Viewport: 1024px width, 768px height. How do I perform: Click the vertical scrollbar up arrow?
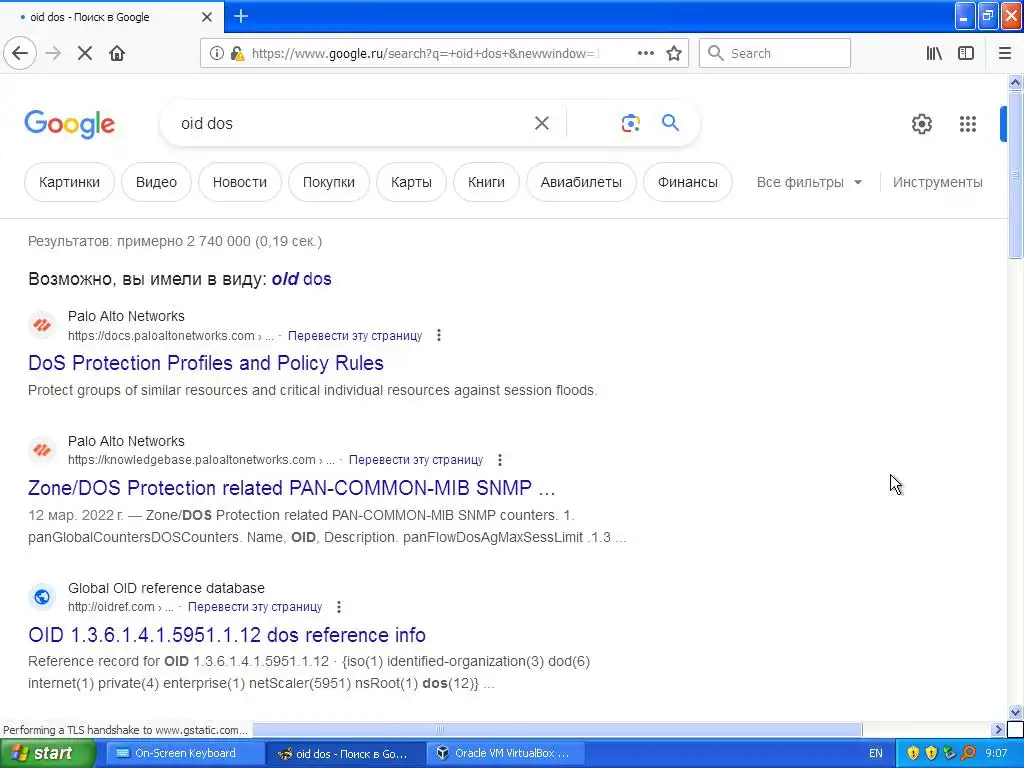[x=1015, y=82]
